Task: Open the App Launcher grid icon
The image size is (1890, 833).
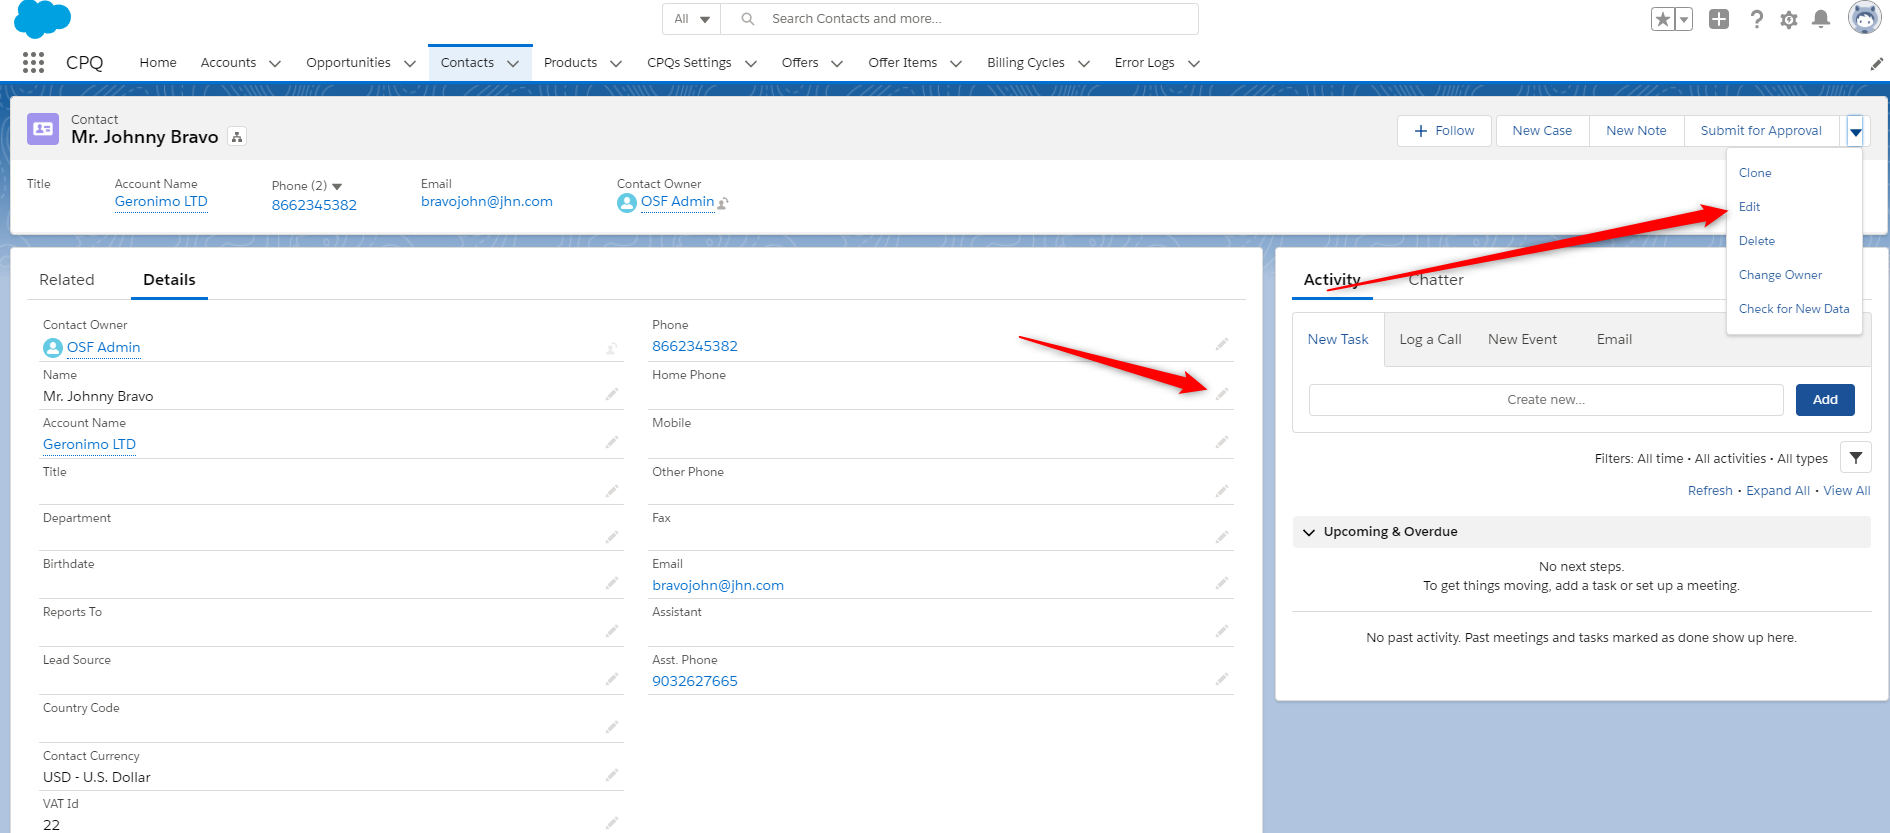Action: 33,62
